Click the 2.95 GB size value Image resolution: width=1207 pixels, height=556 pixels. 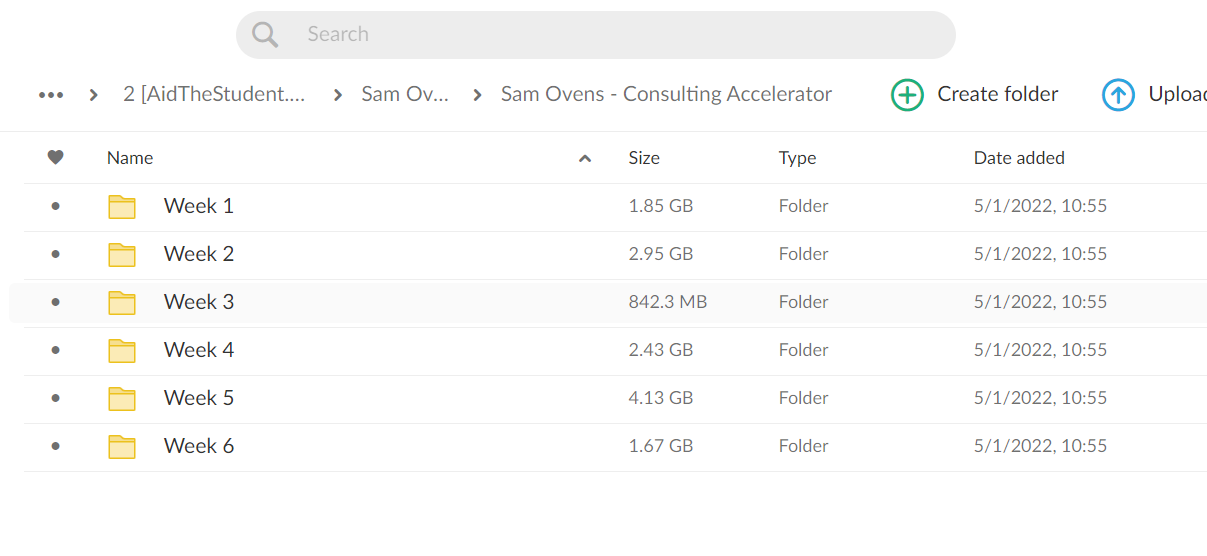[x=661, y=254]
